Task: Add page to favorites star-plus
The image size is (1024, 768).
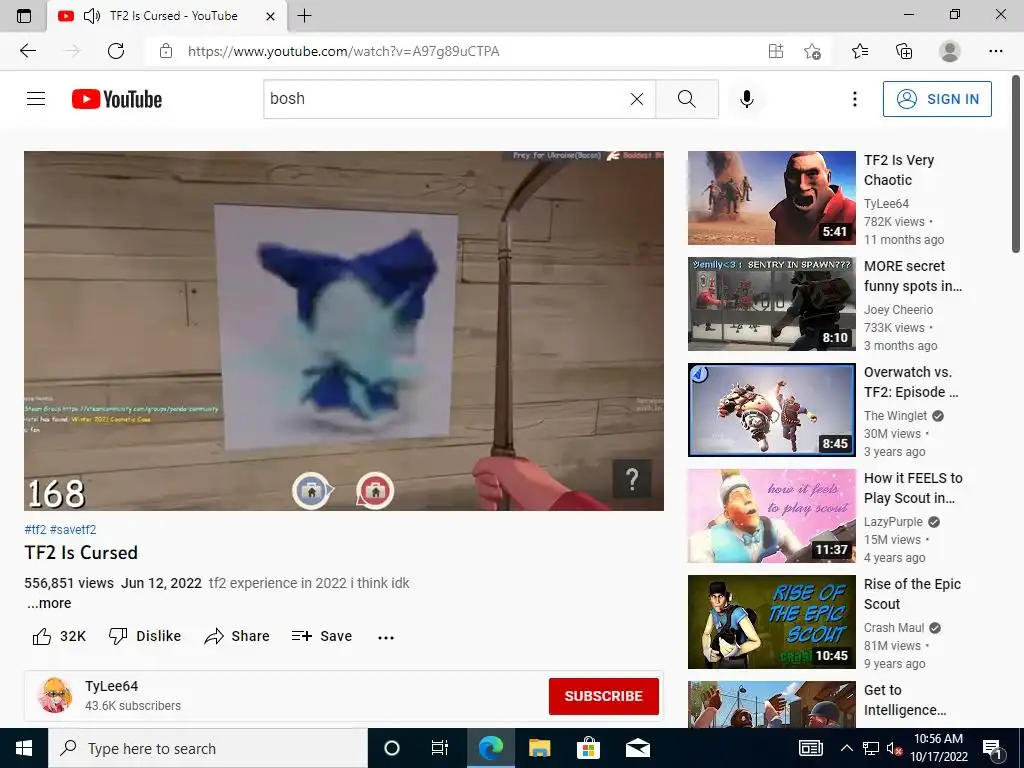Action: (x=812, y=51)
